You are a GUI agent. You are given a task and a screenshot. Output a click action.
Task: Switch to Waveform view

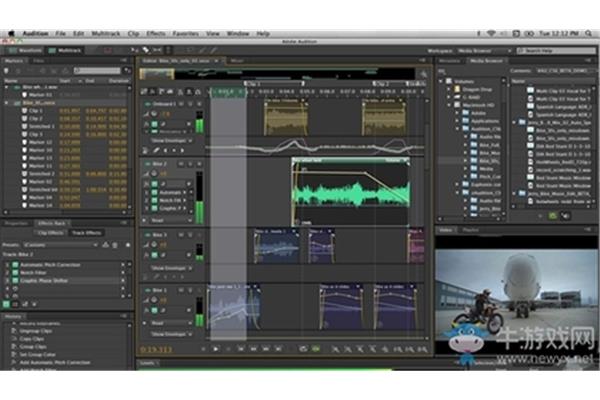25,50
